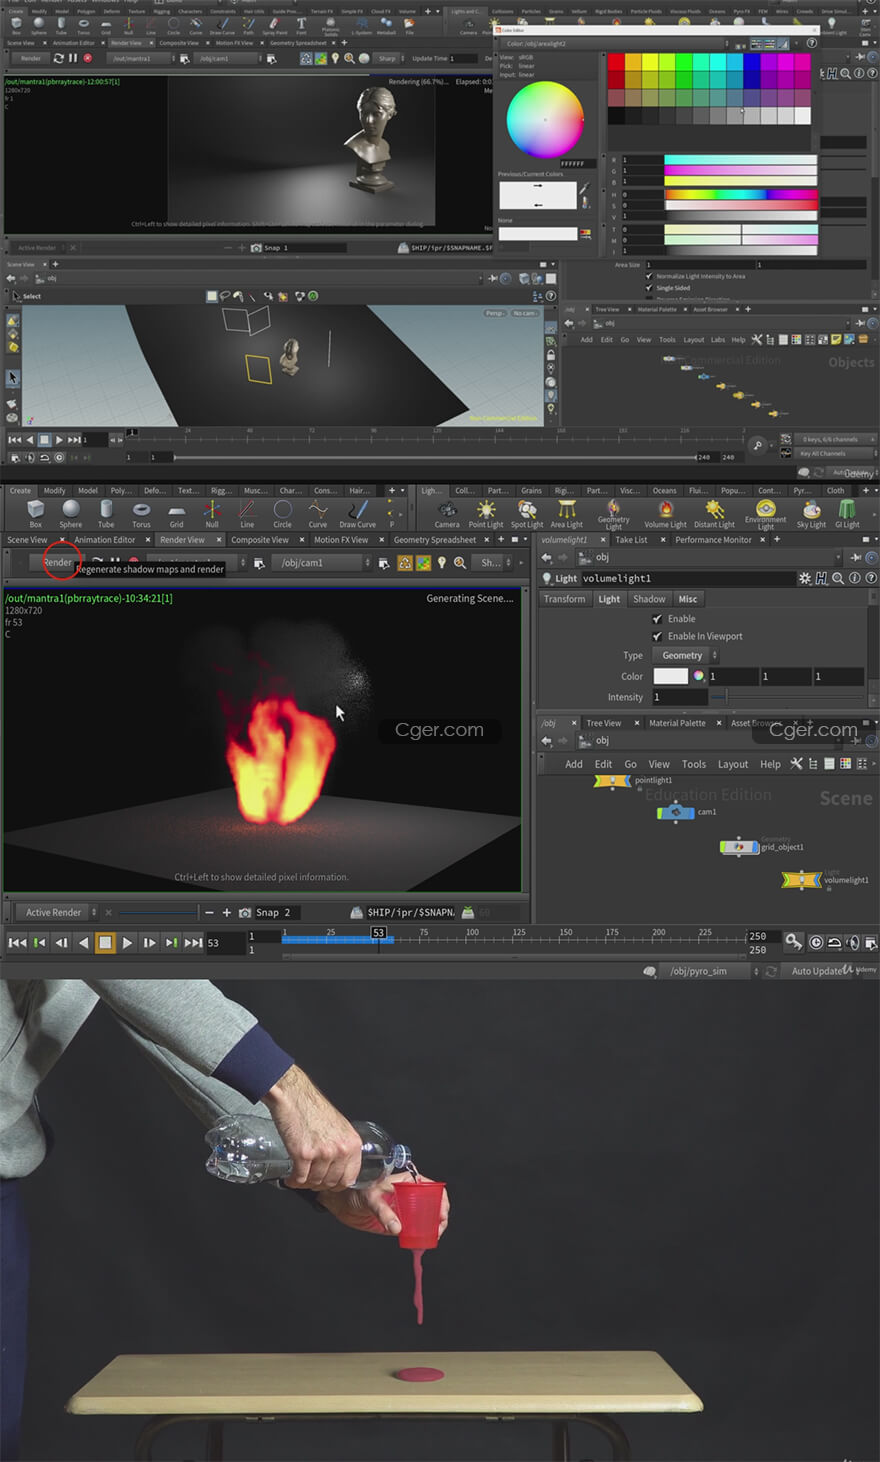Viewport: 880px width, 1462px height.
Task: Click the lightbulb icon in fire render toolbar
Action: coord(441,563)
